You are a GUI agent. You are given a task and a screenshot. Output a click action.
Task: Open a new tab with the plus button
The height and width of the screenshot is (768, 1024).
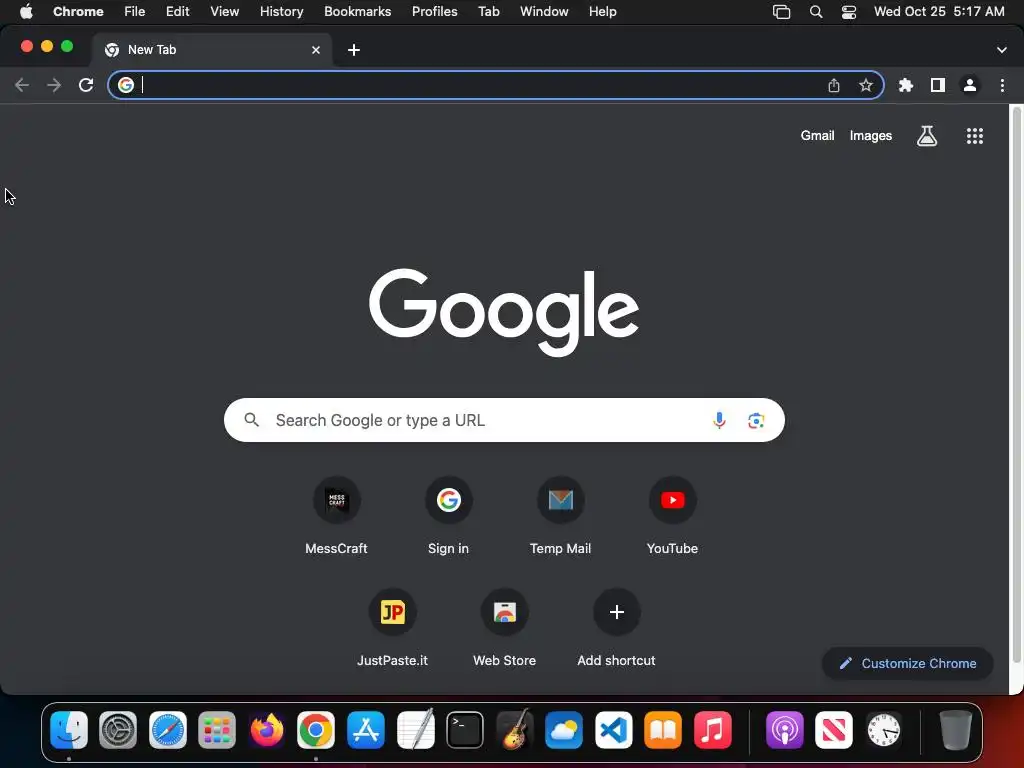point(354,50)
